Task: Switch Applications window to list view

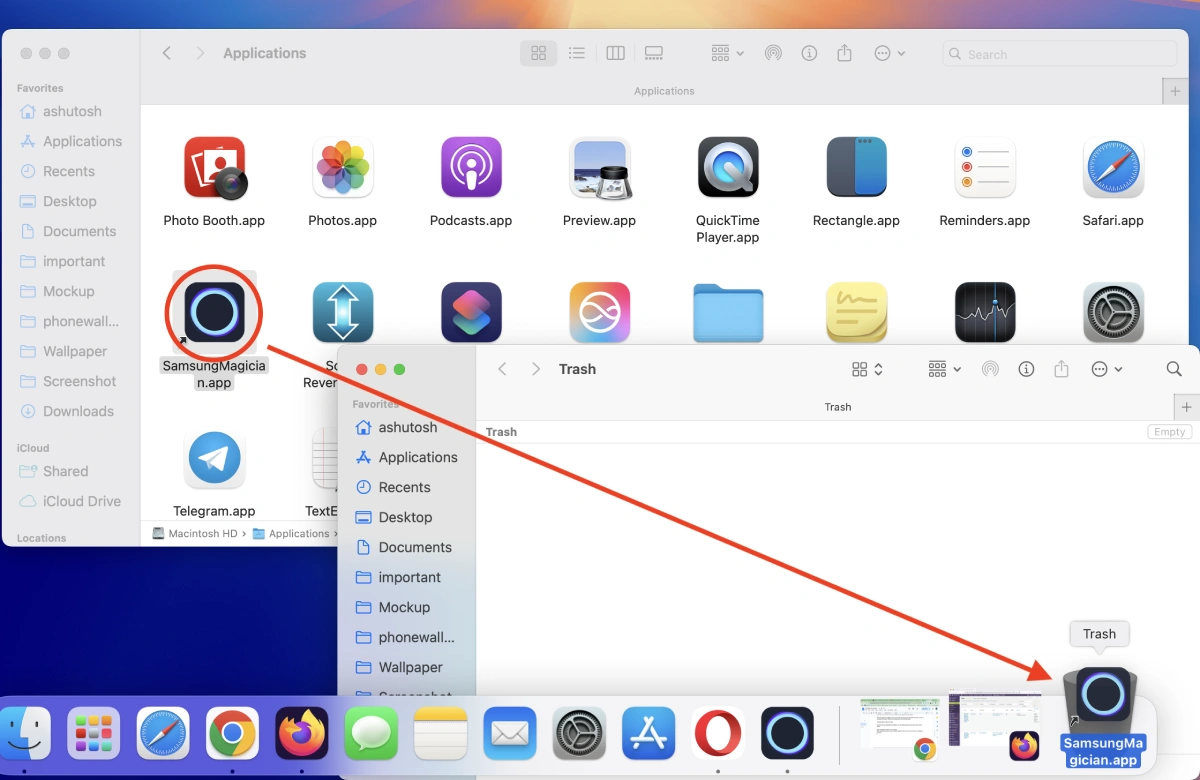Action: point(576,53)
